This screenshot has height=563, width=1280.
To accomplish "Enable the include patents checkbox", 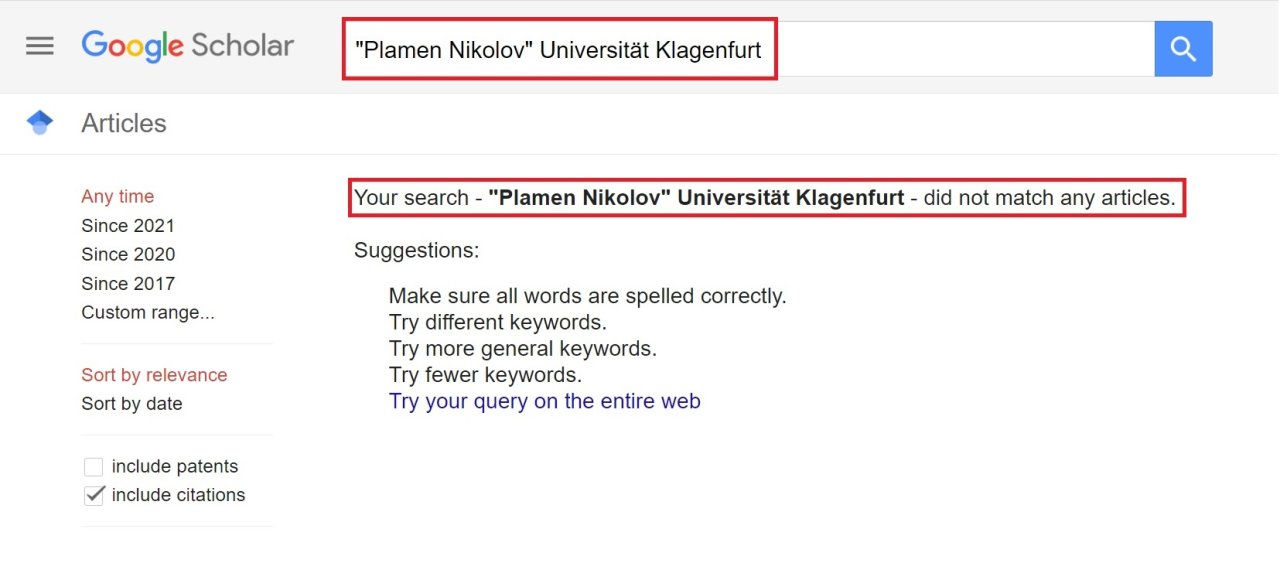I will click(x=94, y=467).
